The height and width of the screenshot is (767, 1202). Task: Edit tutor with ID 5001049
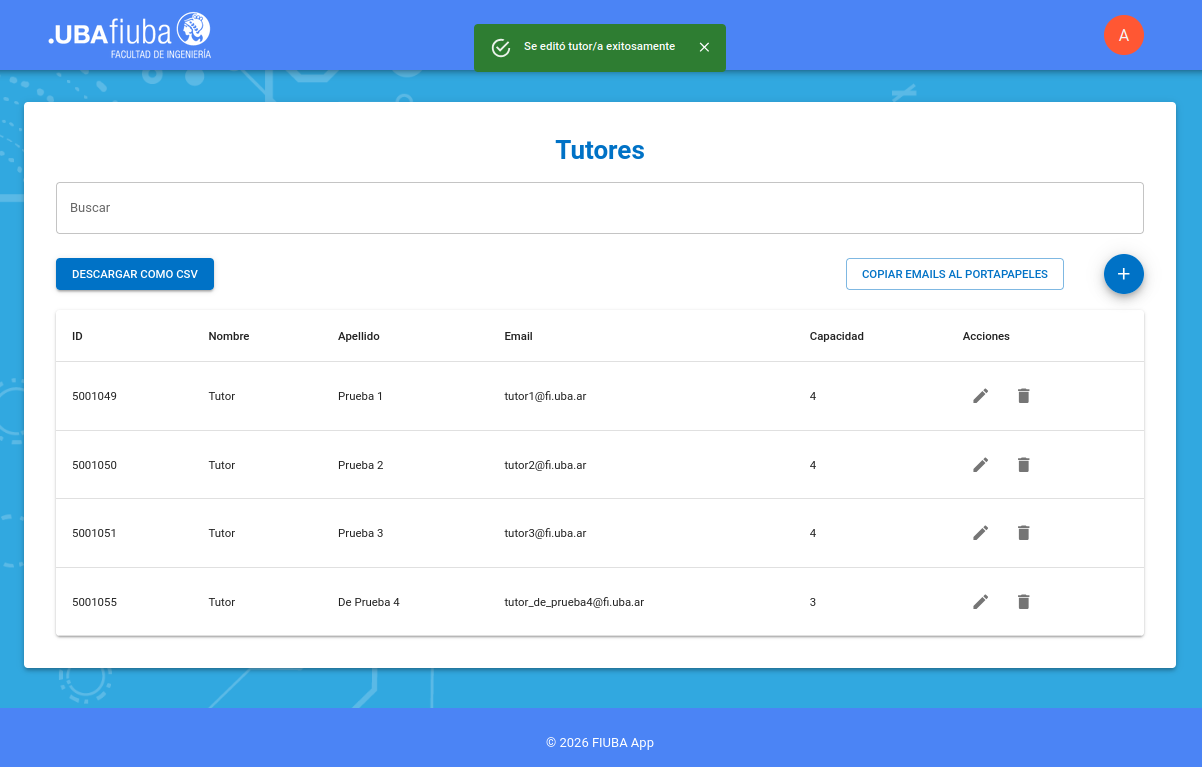(980, 396)
